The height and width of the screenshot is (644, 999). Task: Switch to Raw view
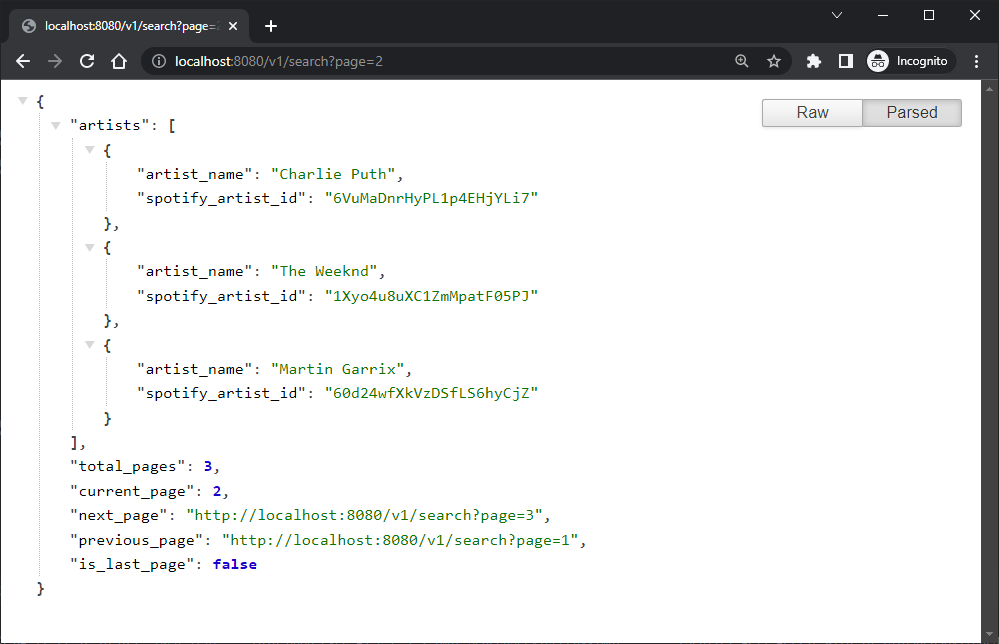811,112
